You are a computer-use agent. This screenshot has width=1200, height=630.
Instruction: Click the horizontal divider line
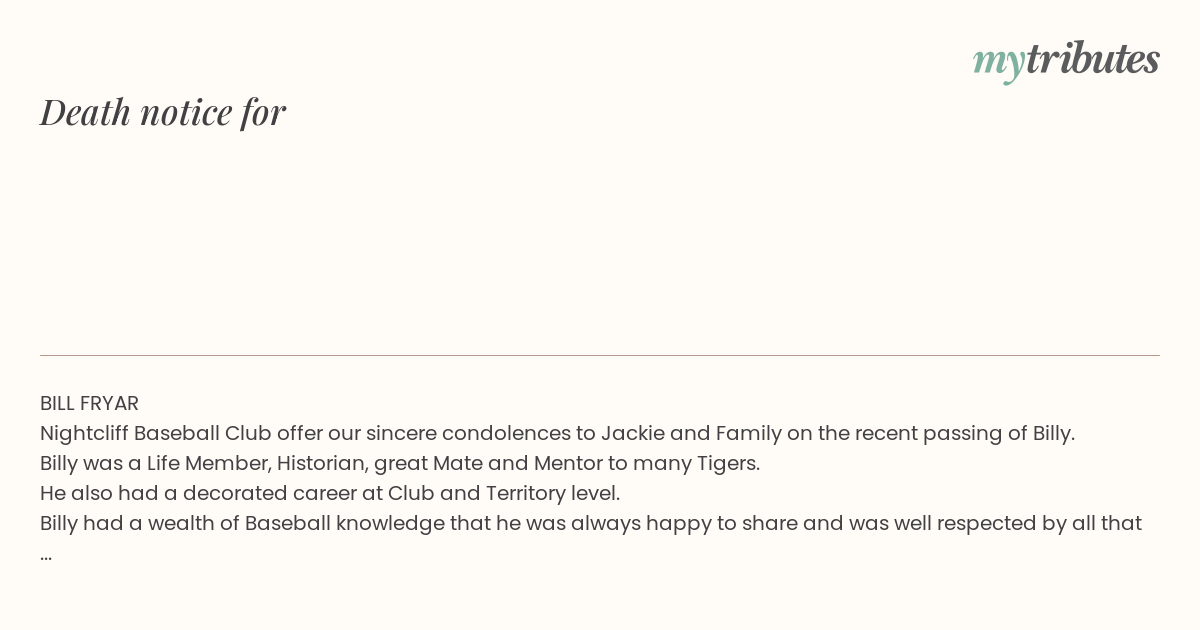pyautogui.click(x=600, y=355)
